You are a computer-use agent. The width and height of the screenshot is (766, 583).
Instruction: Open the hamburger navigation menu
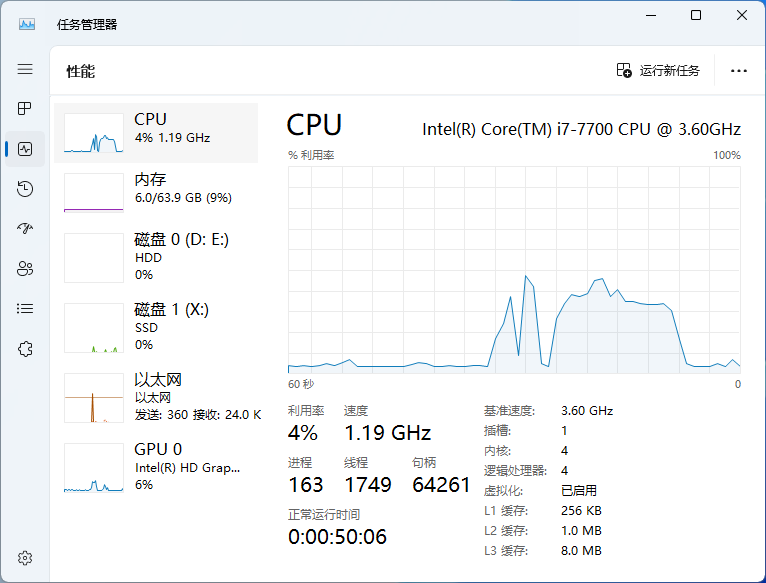coord(25,69)
